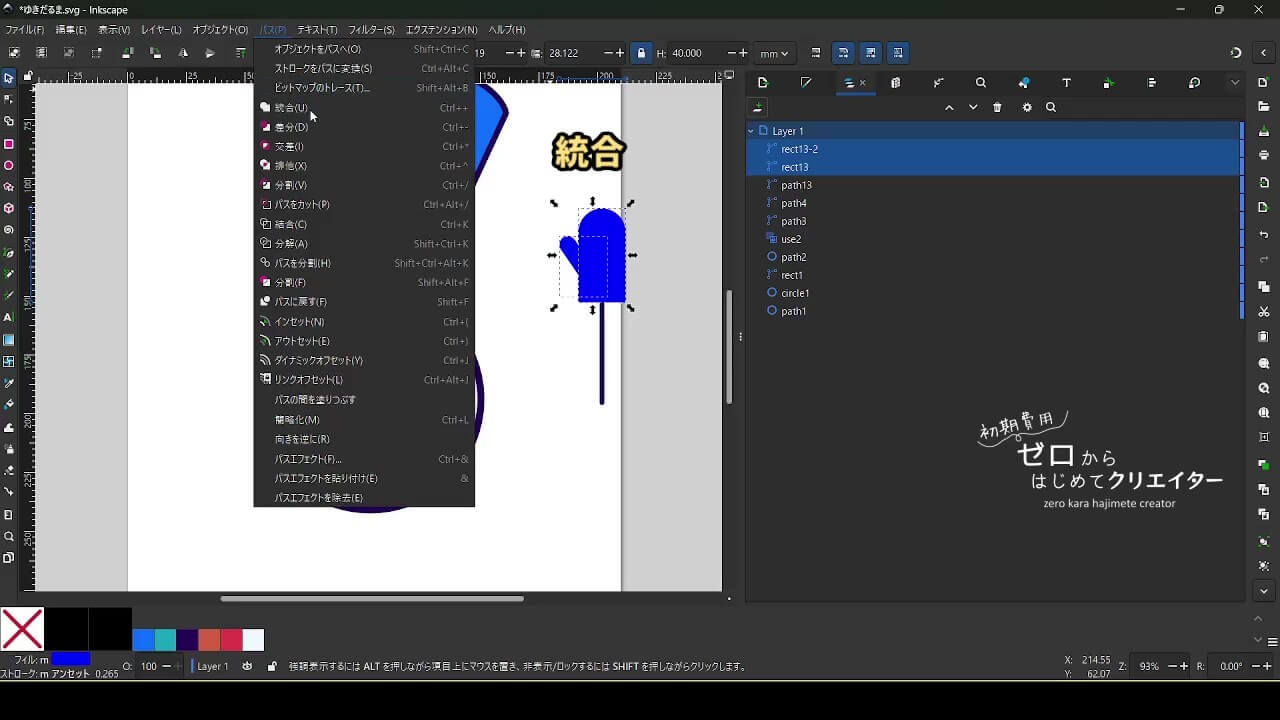The height and width of the screenshot is (720, 1280).
Task: Expand the more dock tabs chevron
Action: point(1235,83)
